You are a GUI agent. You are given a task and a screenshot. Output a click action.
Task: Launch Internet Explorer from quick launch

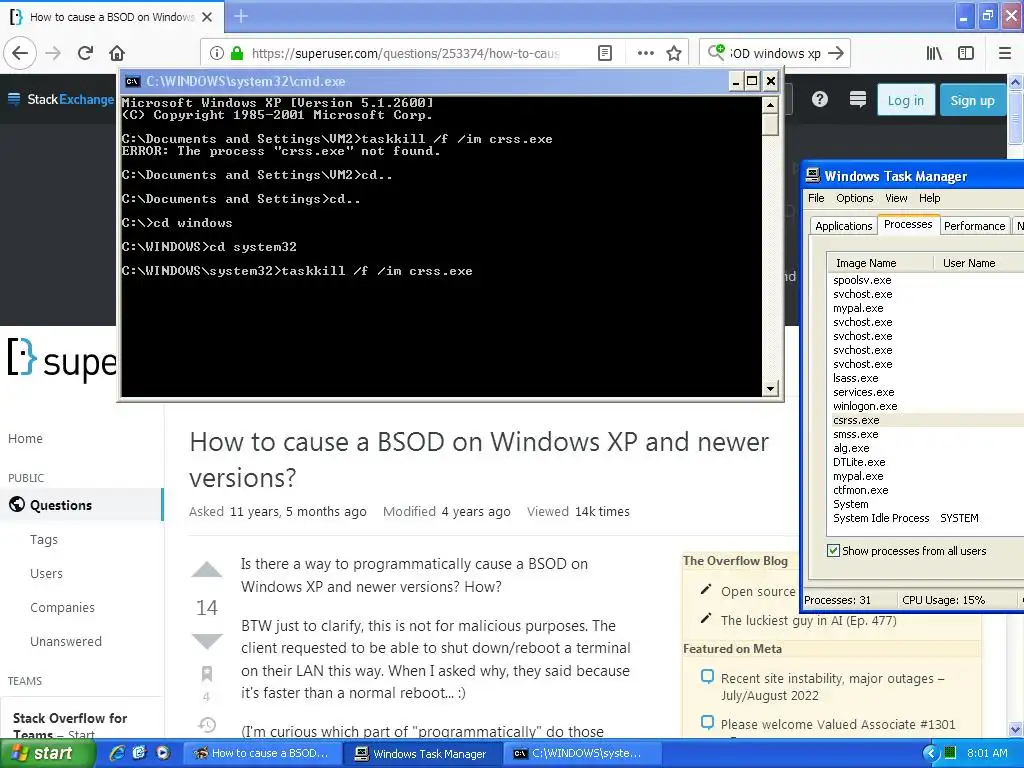[117, 753]
